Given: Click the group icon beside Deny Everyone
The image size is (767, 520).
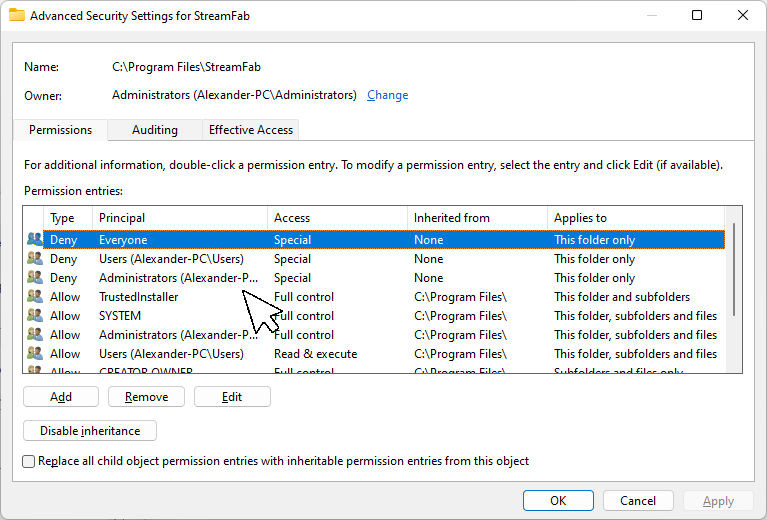Looking at the screenshot, I should pos(35,240).
